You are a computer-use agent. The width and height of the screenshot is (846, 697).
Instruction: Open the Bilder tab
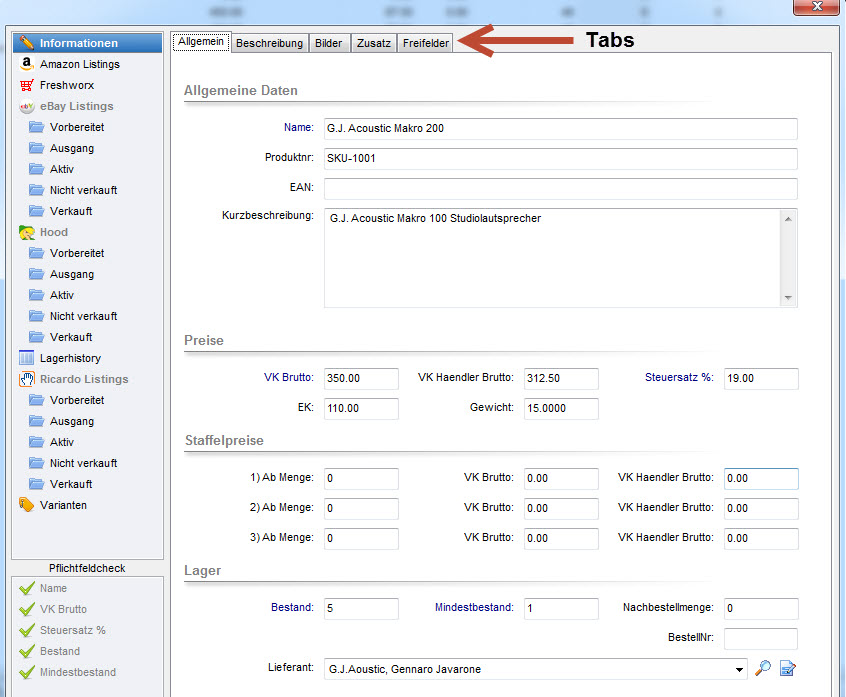coord(329,43)
